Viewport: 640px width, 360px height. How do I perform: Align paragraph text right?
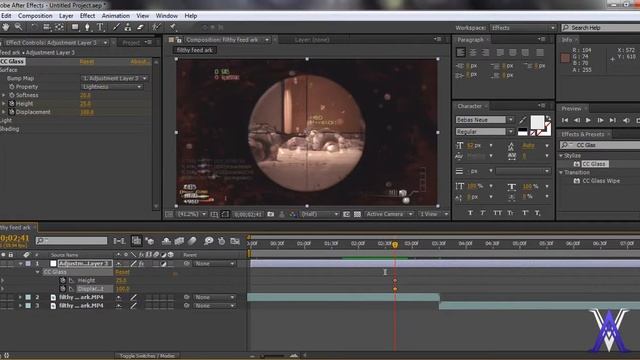485,52
